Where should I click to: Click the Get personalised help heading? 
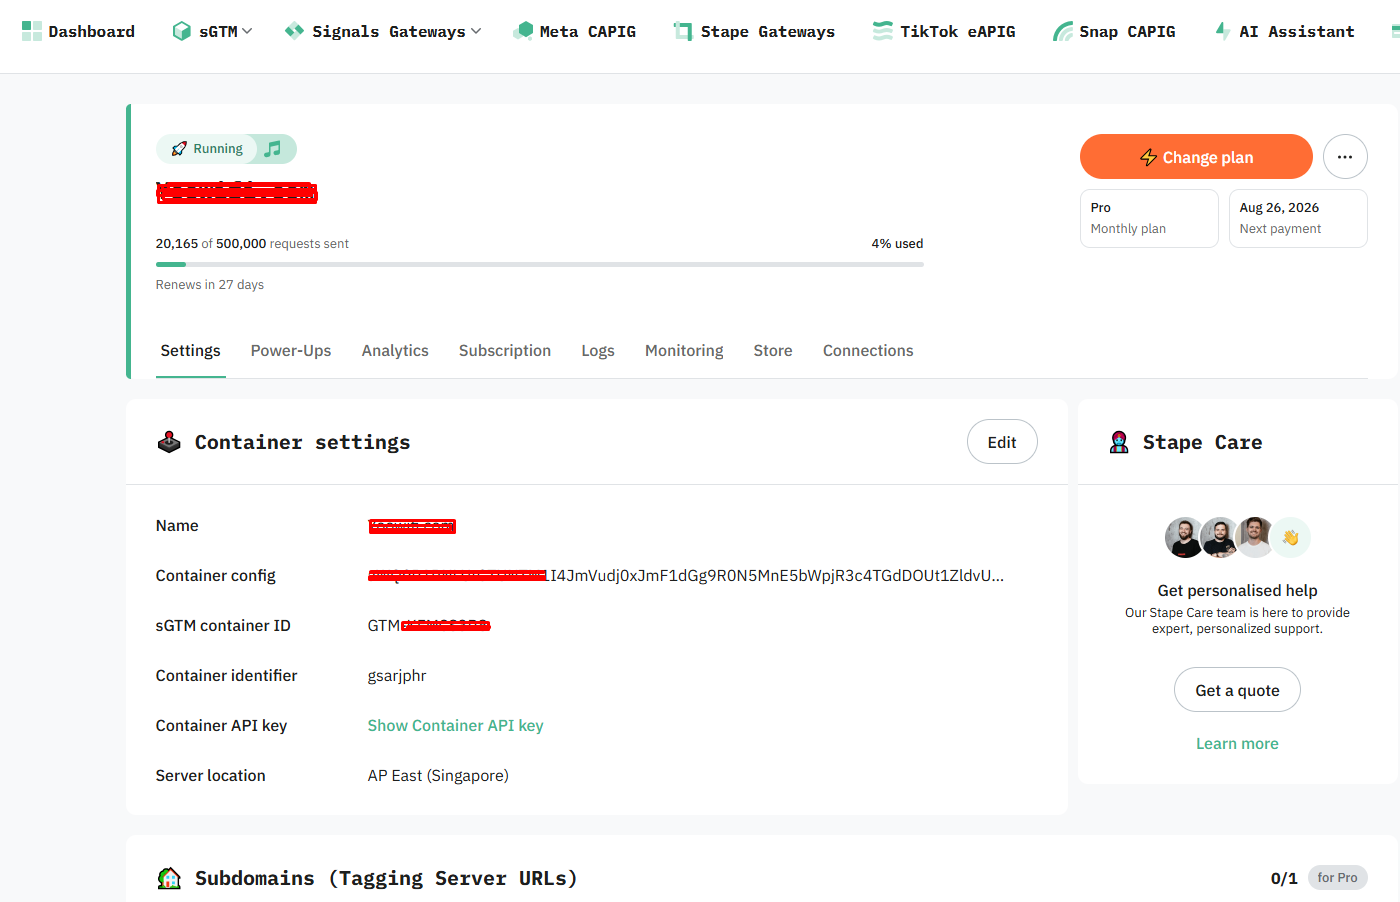coord(1237,591)
